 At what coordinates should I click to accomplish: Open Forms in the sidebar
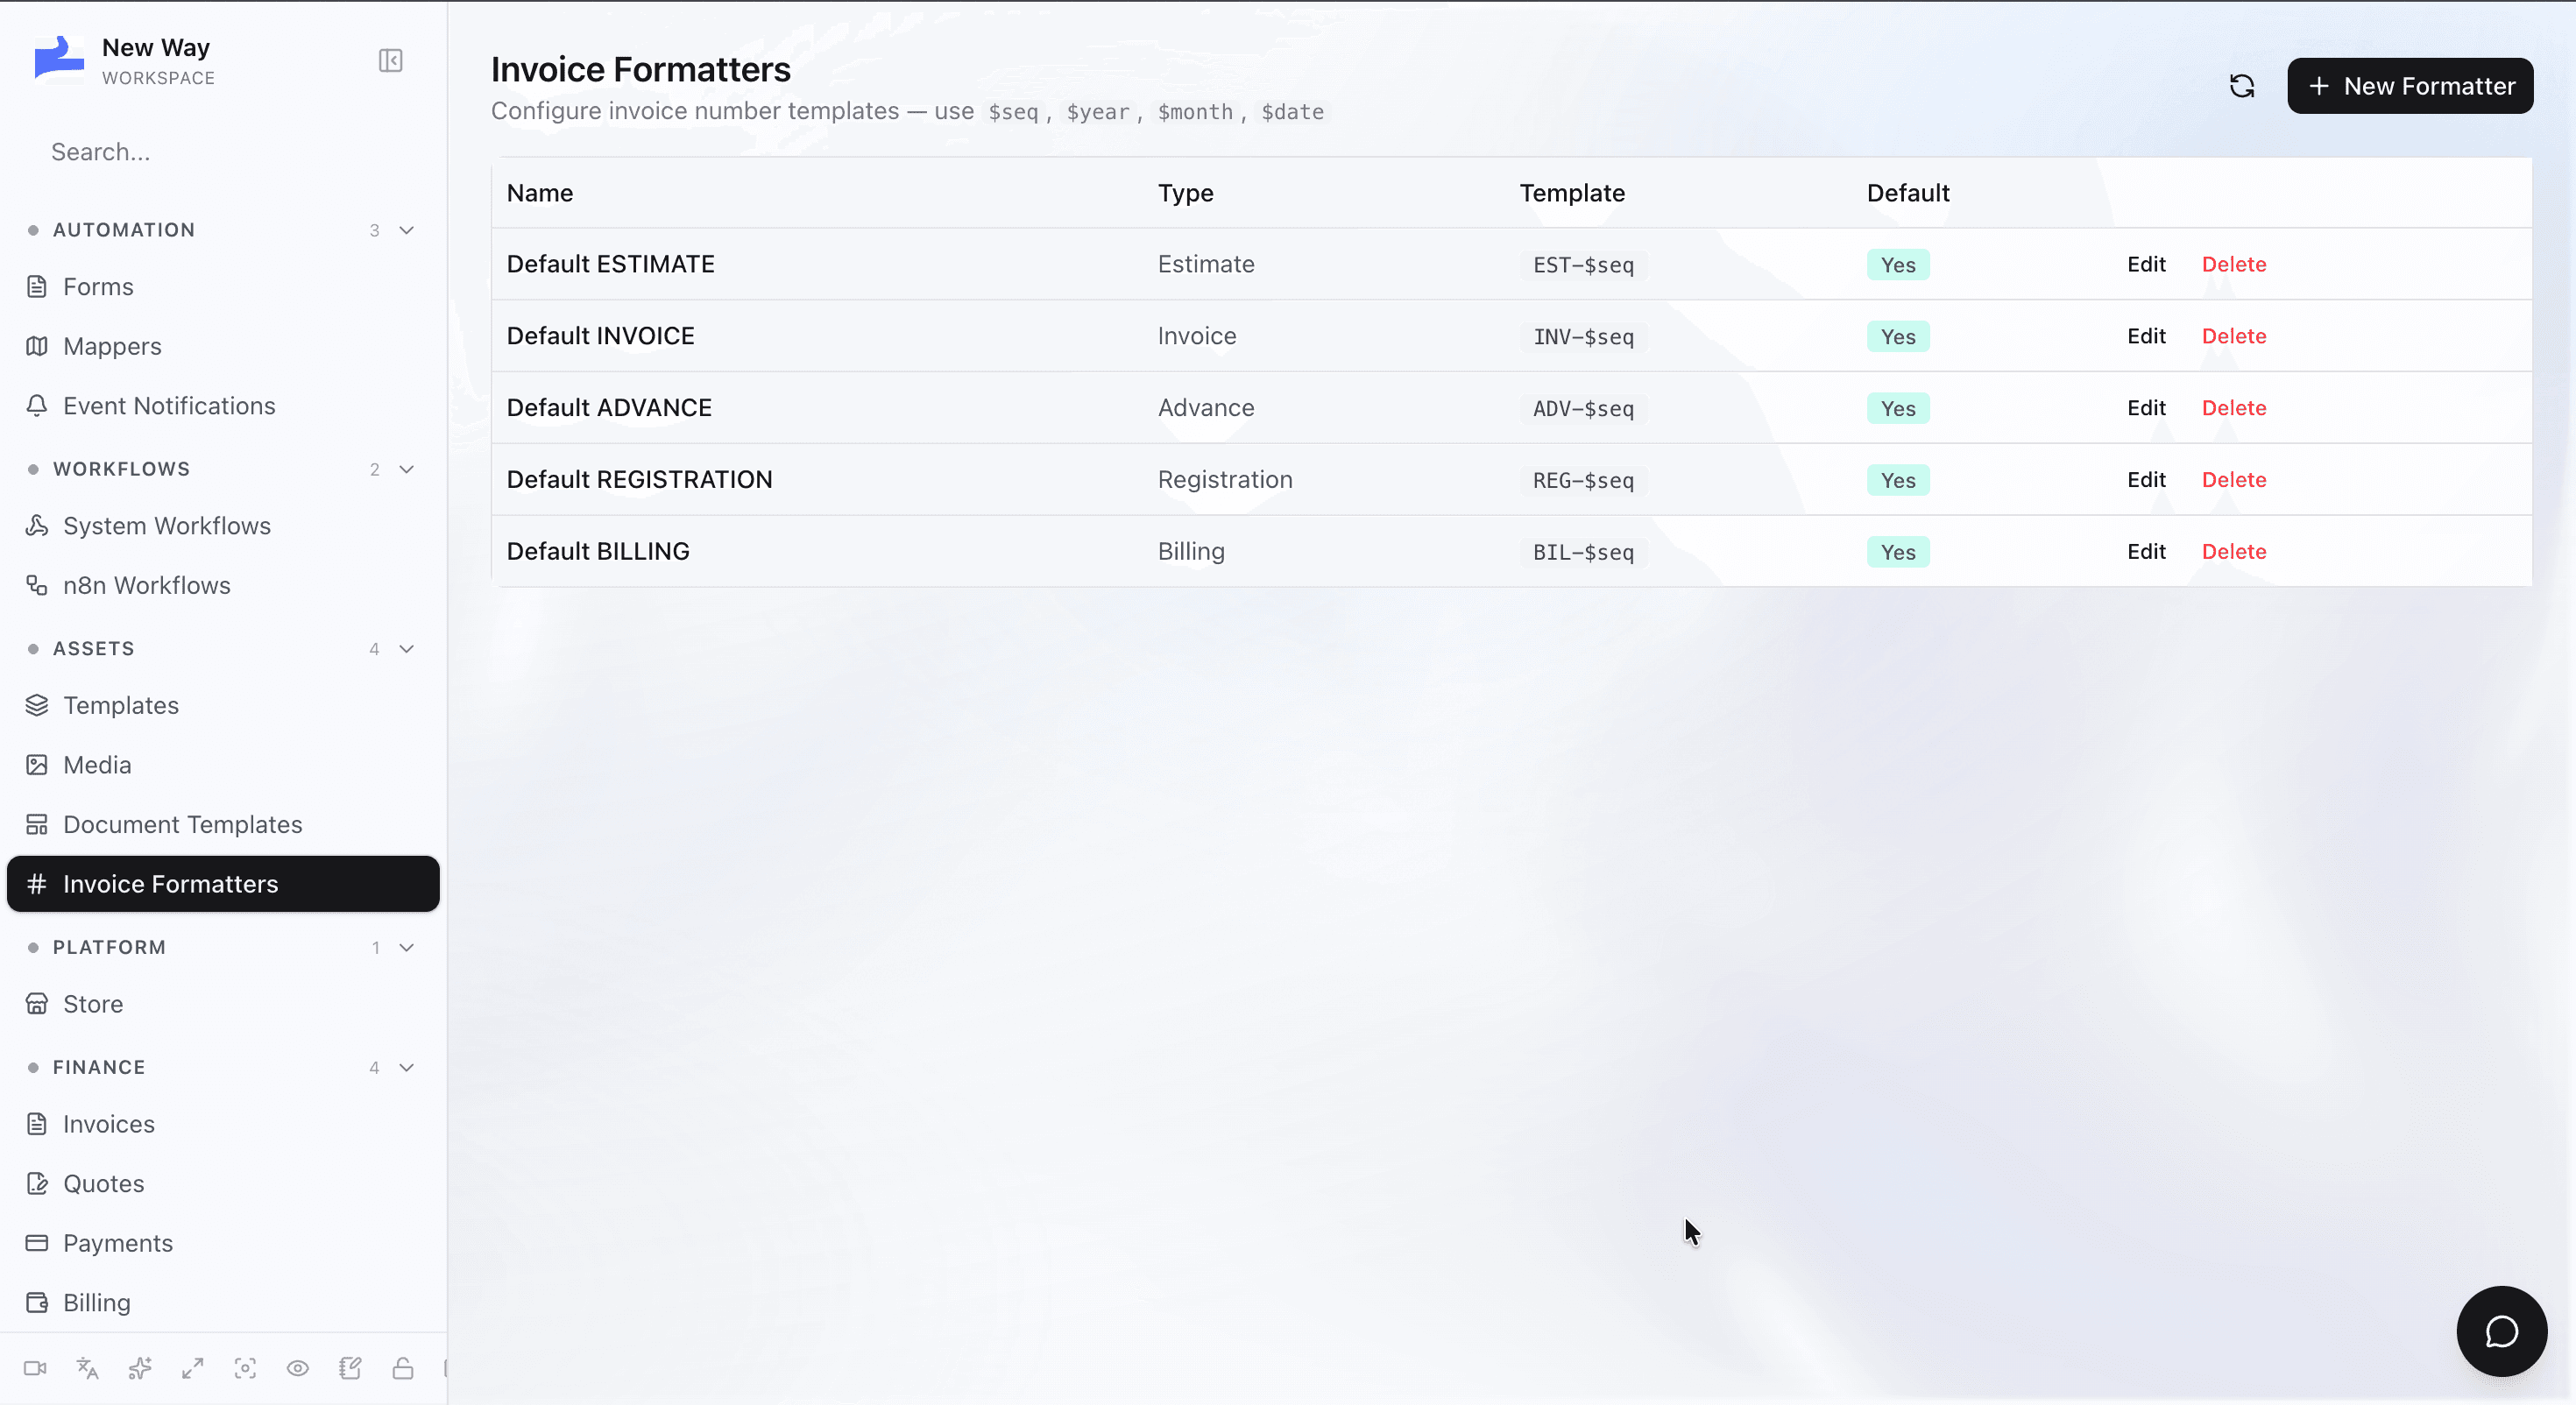click(223, 287)
